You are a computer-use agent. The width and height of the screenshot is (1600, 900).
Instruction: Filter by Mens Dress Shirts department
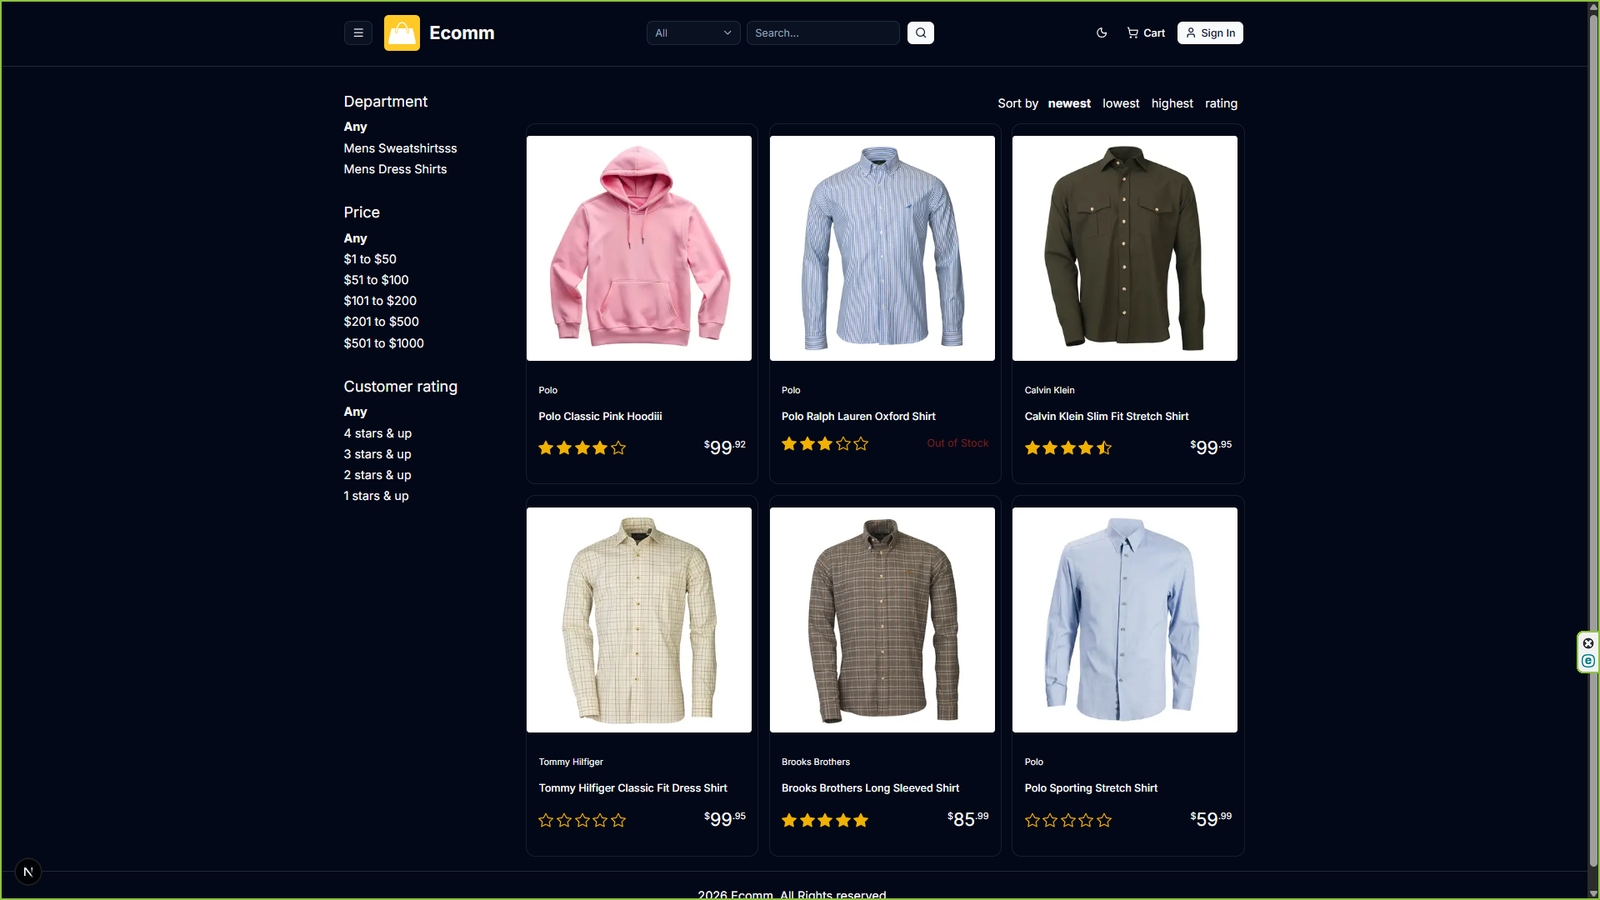click(395, 169)
